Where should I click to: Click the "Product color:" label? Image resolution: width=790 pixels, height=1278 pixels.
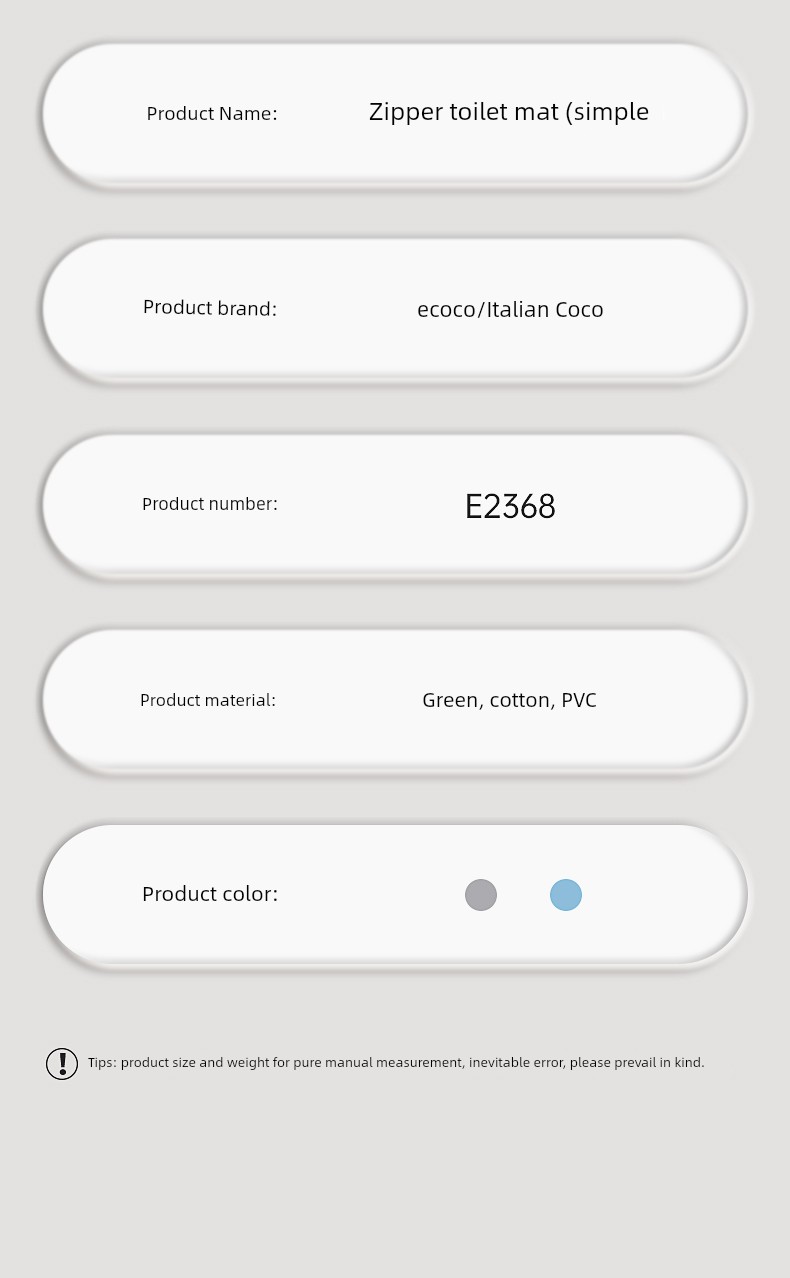210,894
